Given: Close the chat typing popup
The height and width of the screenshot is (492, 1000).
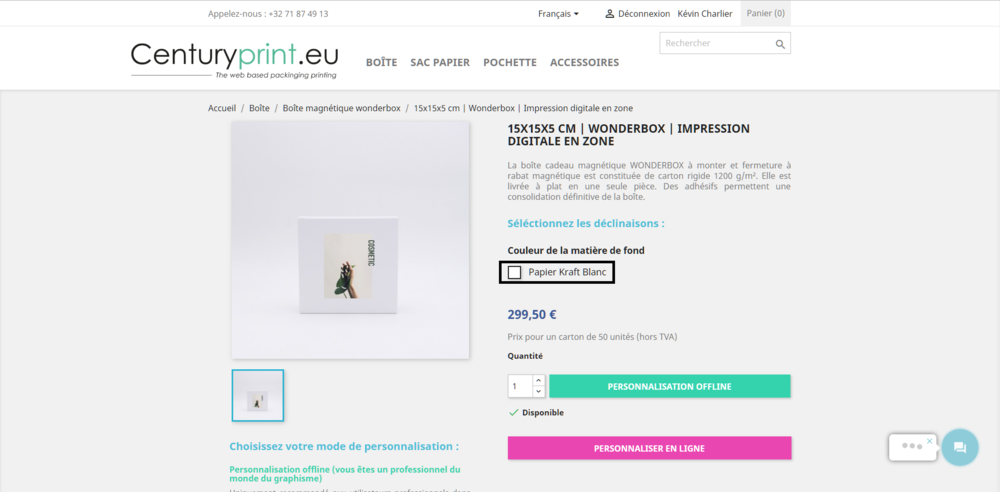Looking at the screenshot, I should [x=929, y=441].
